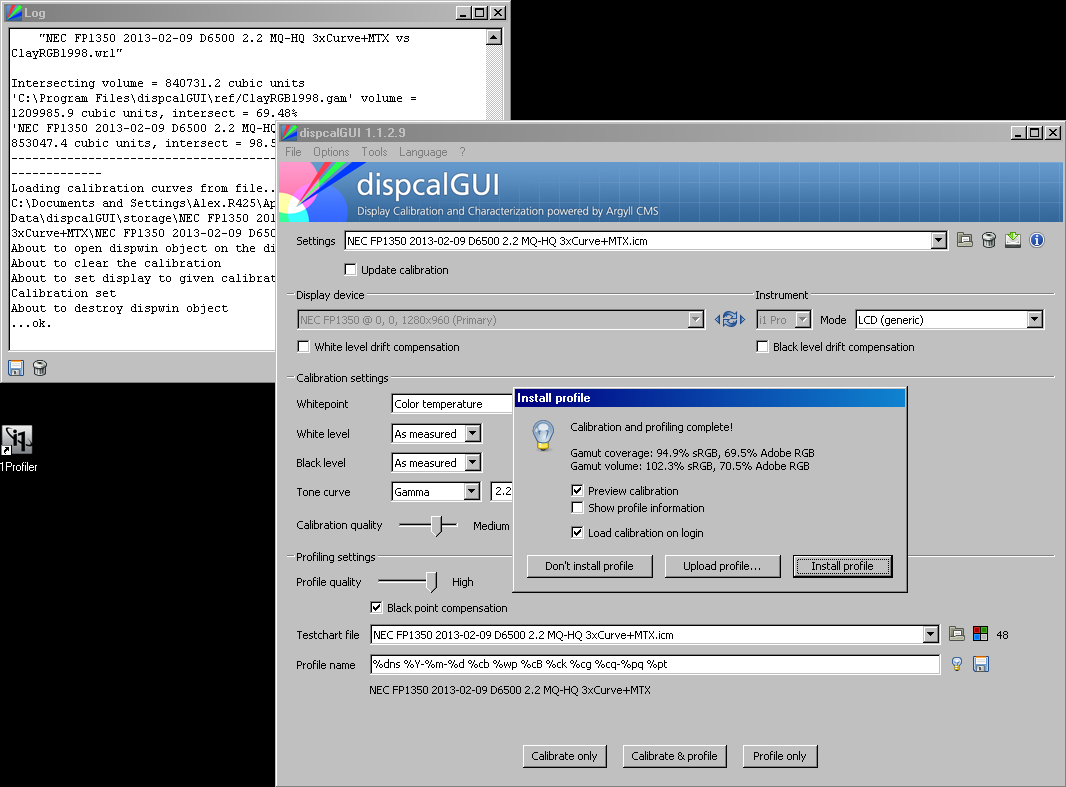Viewport: 1066px width, 787px height.
Task: Click the '48' patch count text
Action: 1002,635
